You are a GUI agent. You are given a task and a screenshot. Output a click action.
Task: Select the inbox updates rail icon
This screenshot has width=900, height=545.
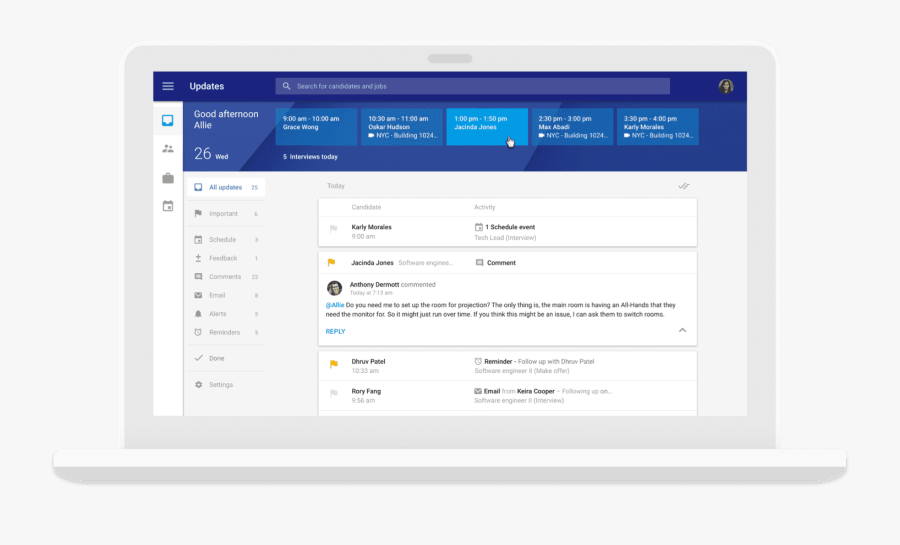click(168, 120)
